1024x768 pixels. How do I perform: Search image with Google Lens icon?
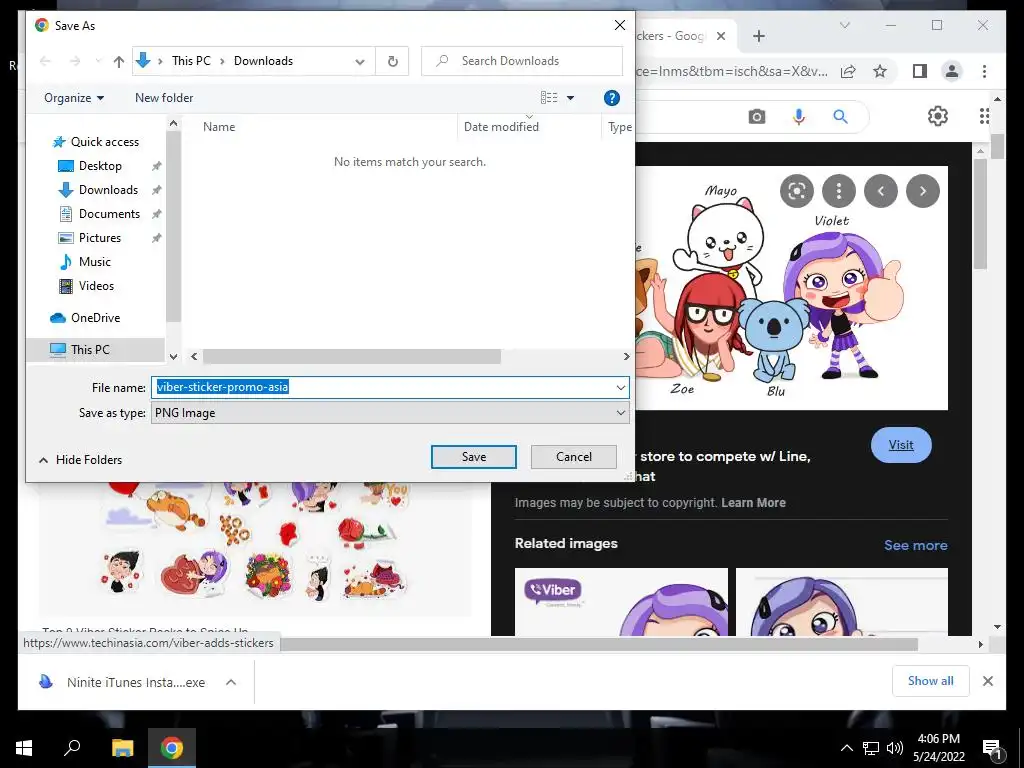(796, 191)
